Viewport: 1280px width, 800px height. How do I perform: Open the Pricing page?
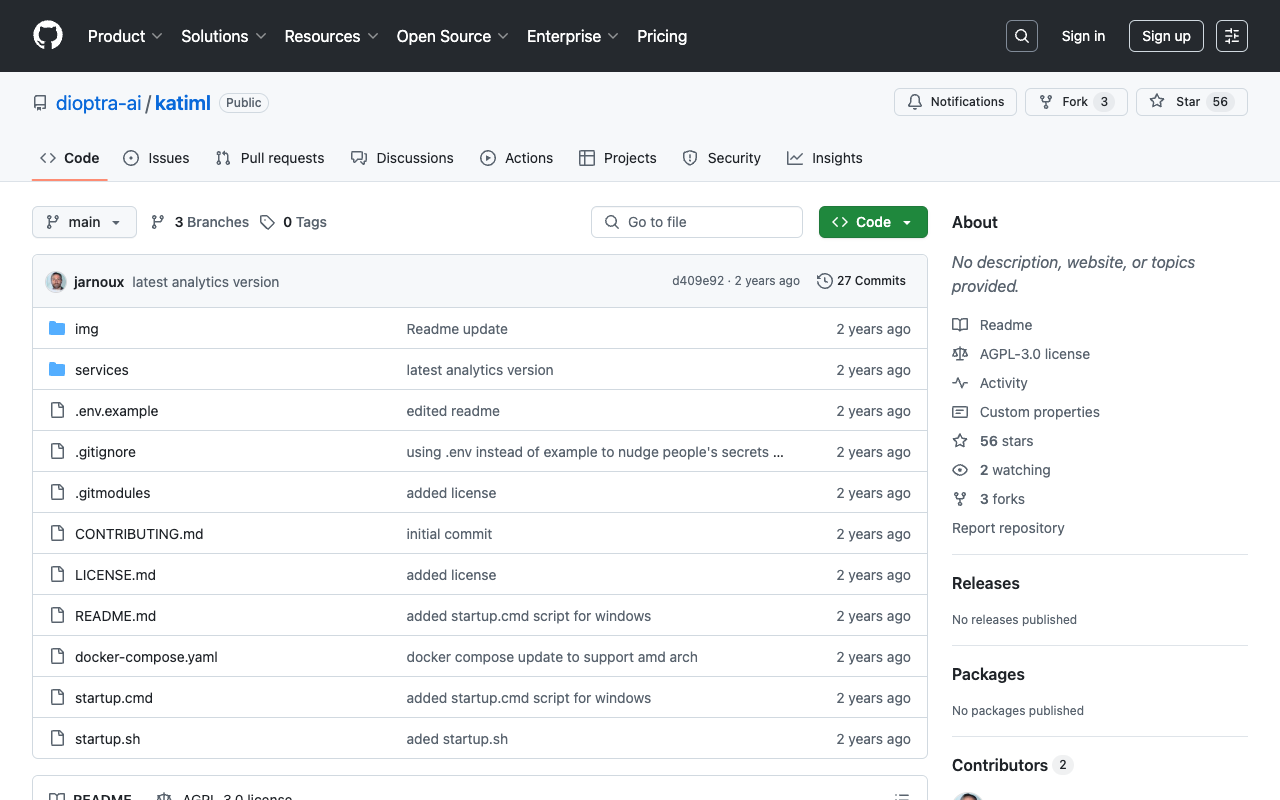(662, 36)
